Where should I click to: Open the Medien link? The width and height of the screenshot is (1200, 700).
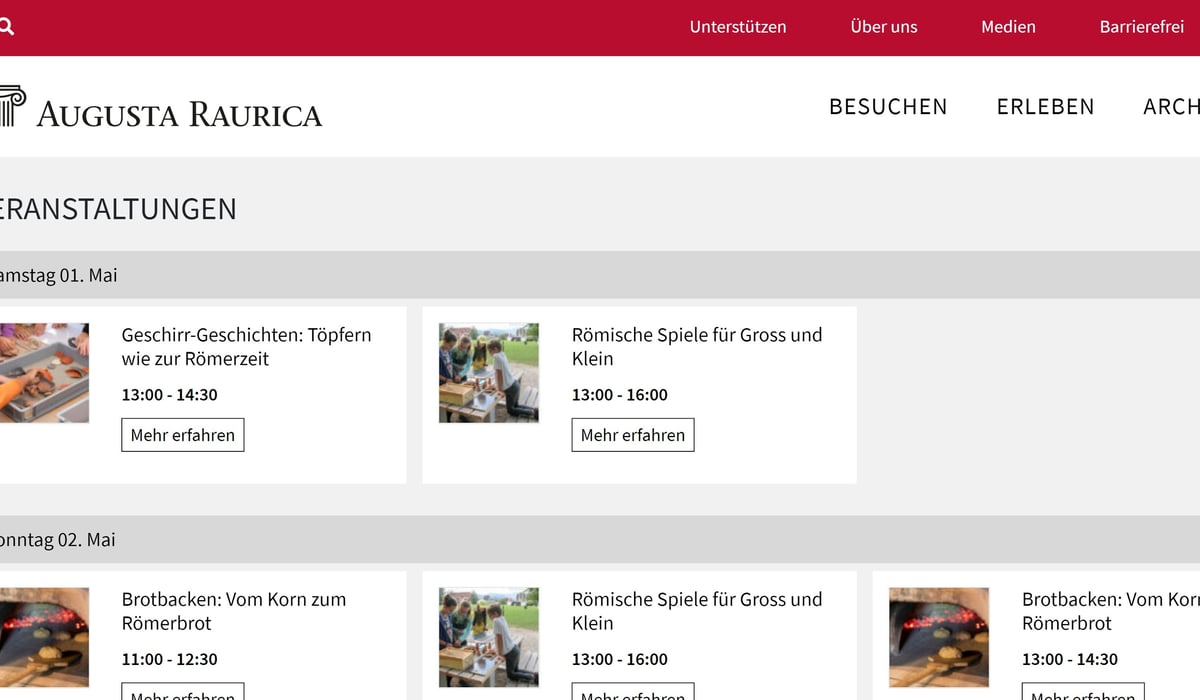click(x=1008, y=27)
